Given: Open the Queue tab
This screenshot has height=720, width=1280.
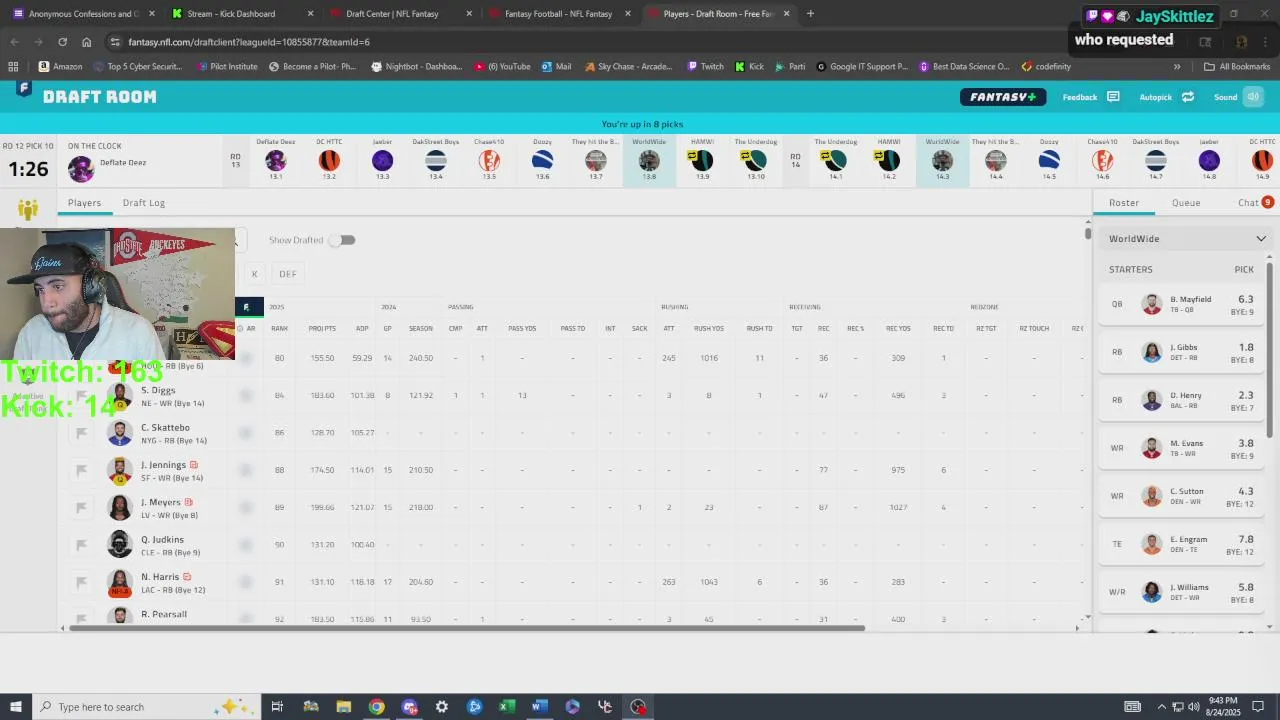Looking at the screenshot, I should click(1186, 203).
